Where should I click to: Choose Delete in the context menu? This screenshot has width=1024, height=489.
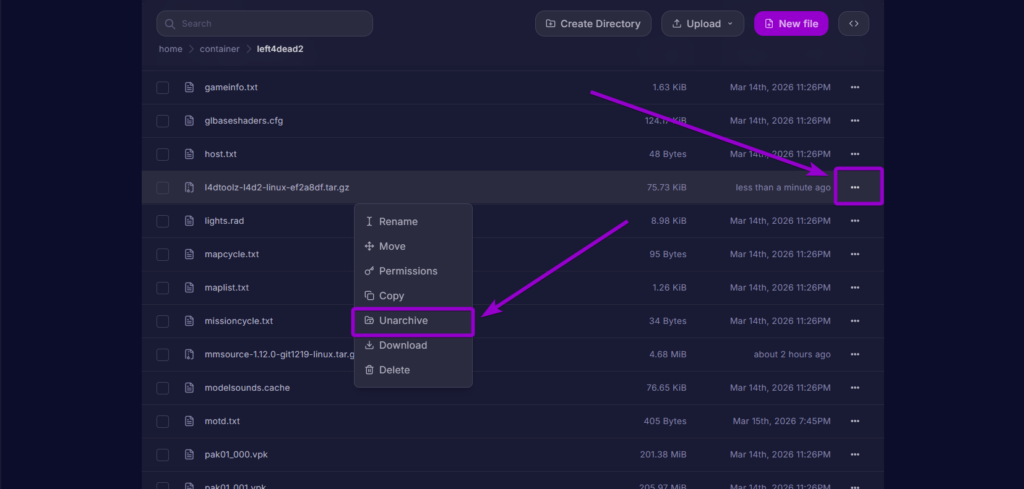pyautogui.click(x=413, y=370)
